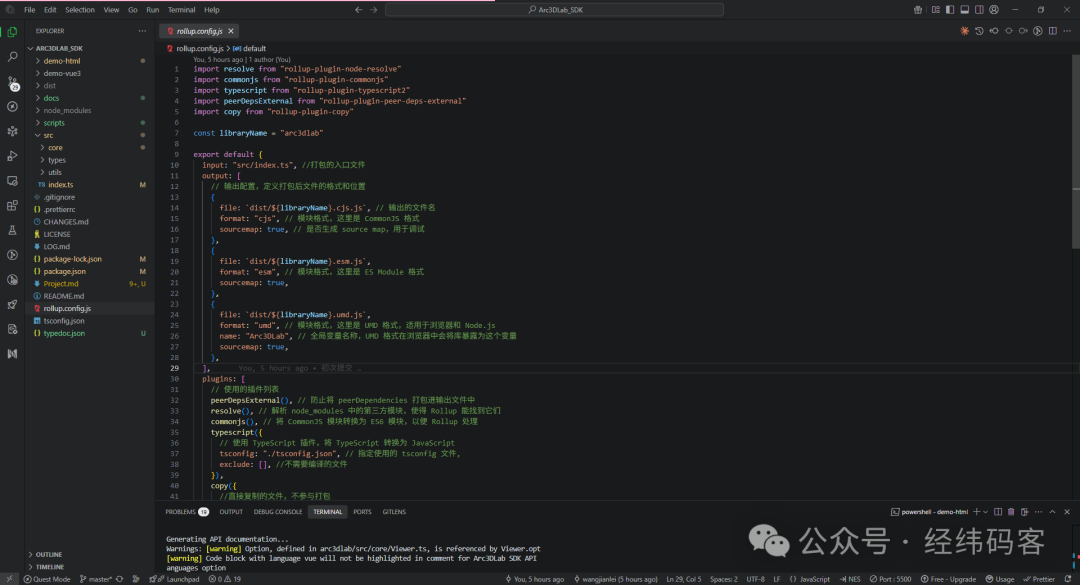Image resolution: width=1080 pixels, height=585 pixels.
Task: Click Free - Upgrade in status bar
Action: pyautogui.click(x=948, y=579)
